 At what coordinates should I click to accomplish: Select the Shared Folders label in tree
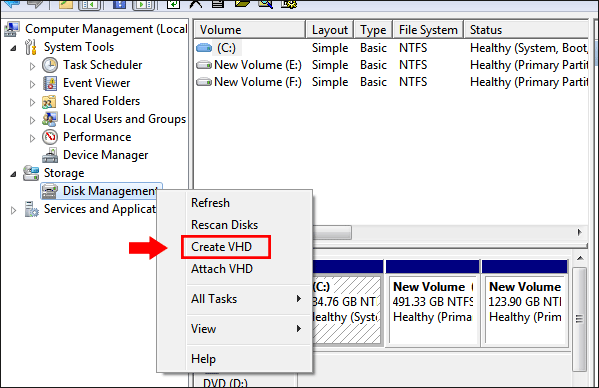point(102,101)
